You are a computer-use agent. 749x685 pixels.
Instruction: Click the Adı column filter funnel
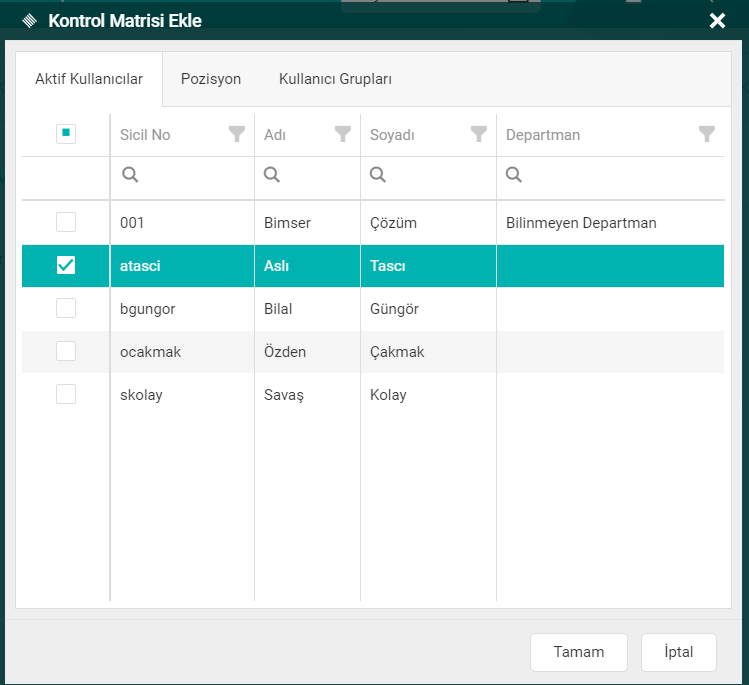click(x=343, y=134)
